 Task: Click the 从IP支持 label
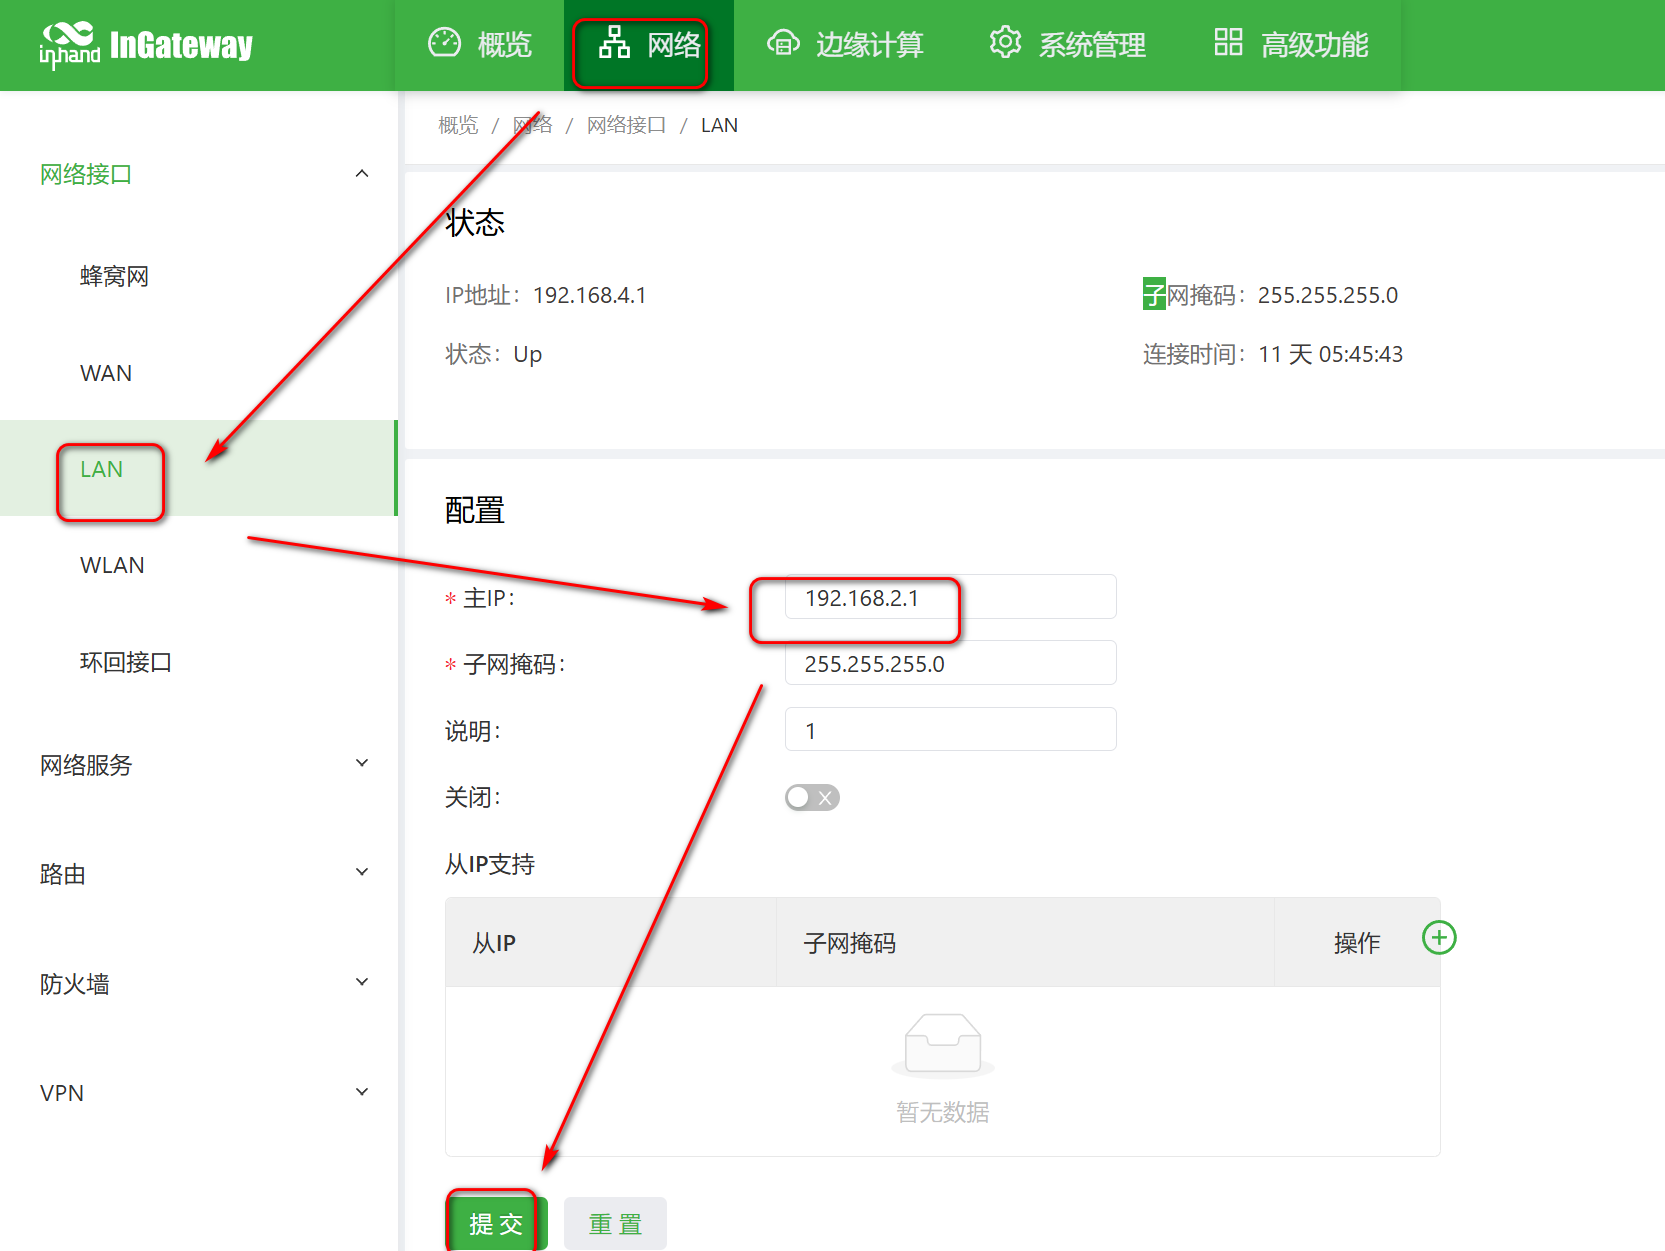(490, 864)
